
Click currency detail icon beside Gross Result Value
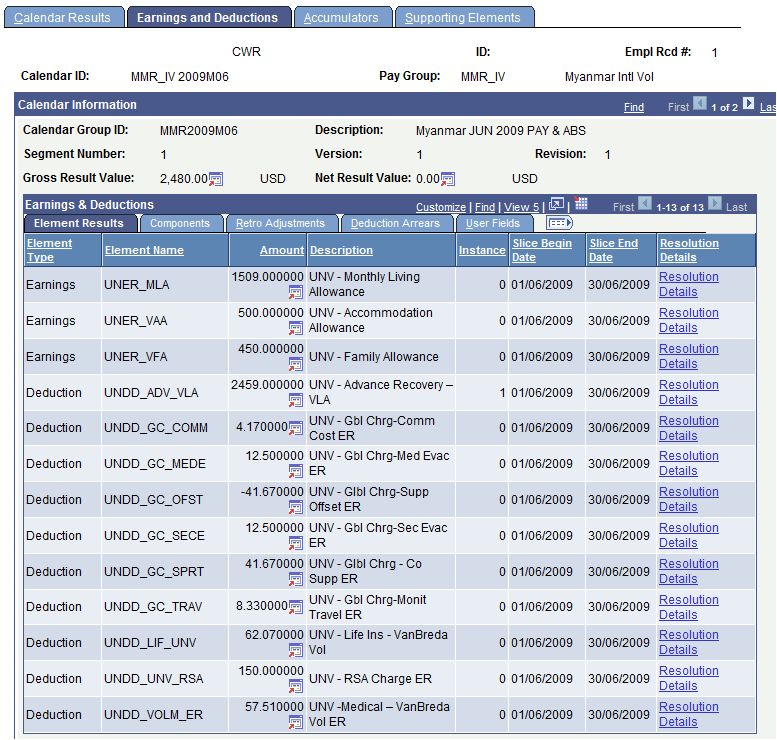216,179
